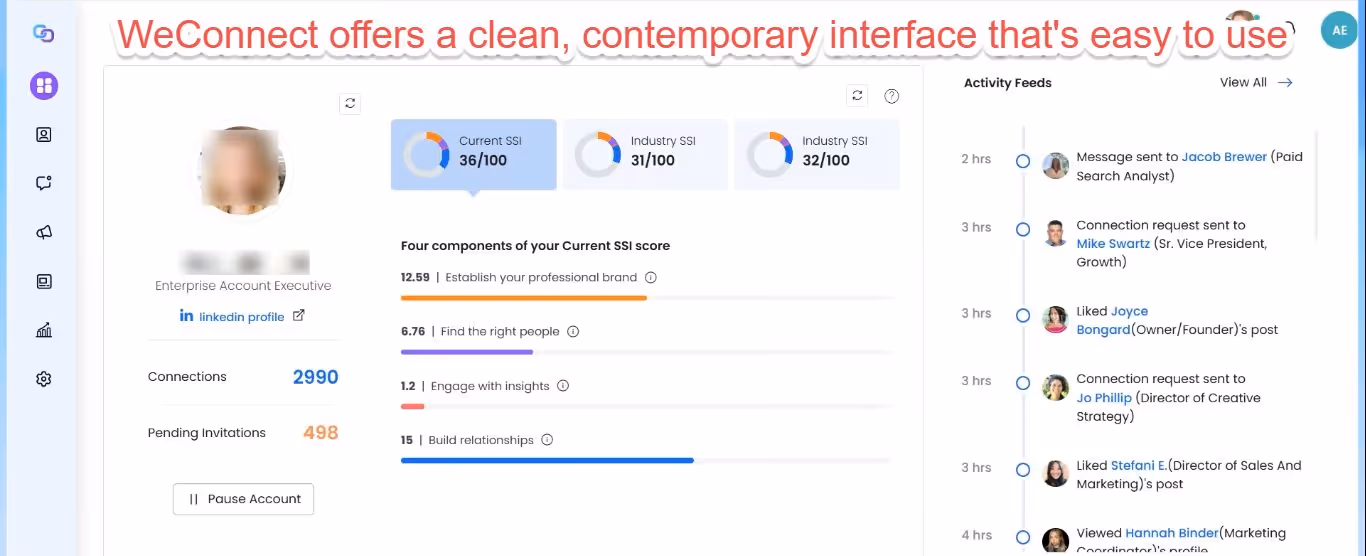Click the Pause Account button
Viewport: 1366px width, 556px height.
pyautogui.click(x=243, y=499)
